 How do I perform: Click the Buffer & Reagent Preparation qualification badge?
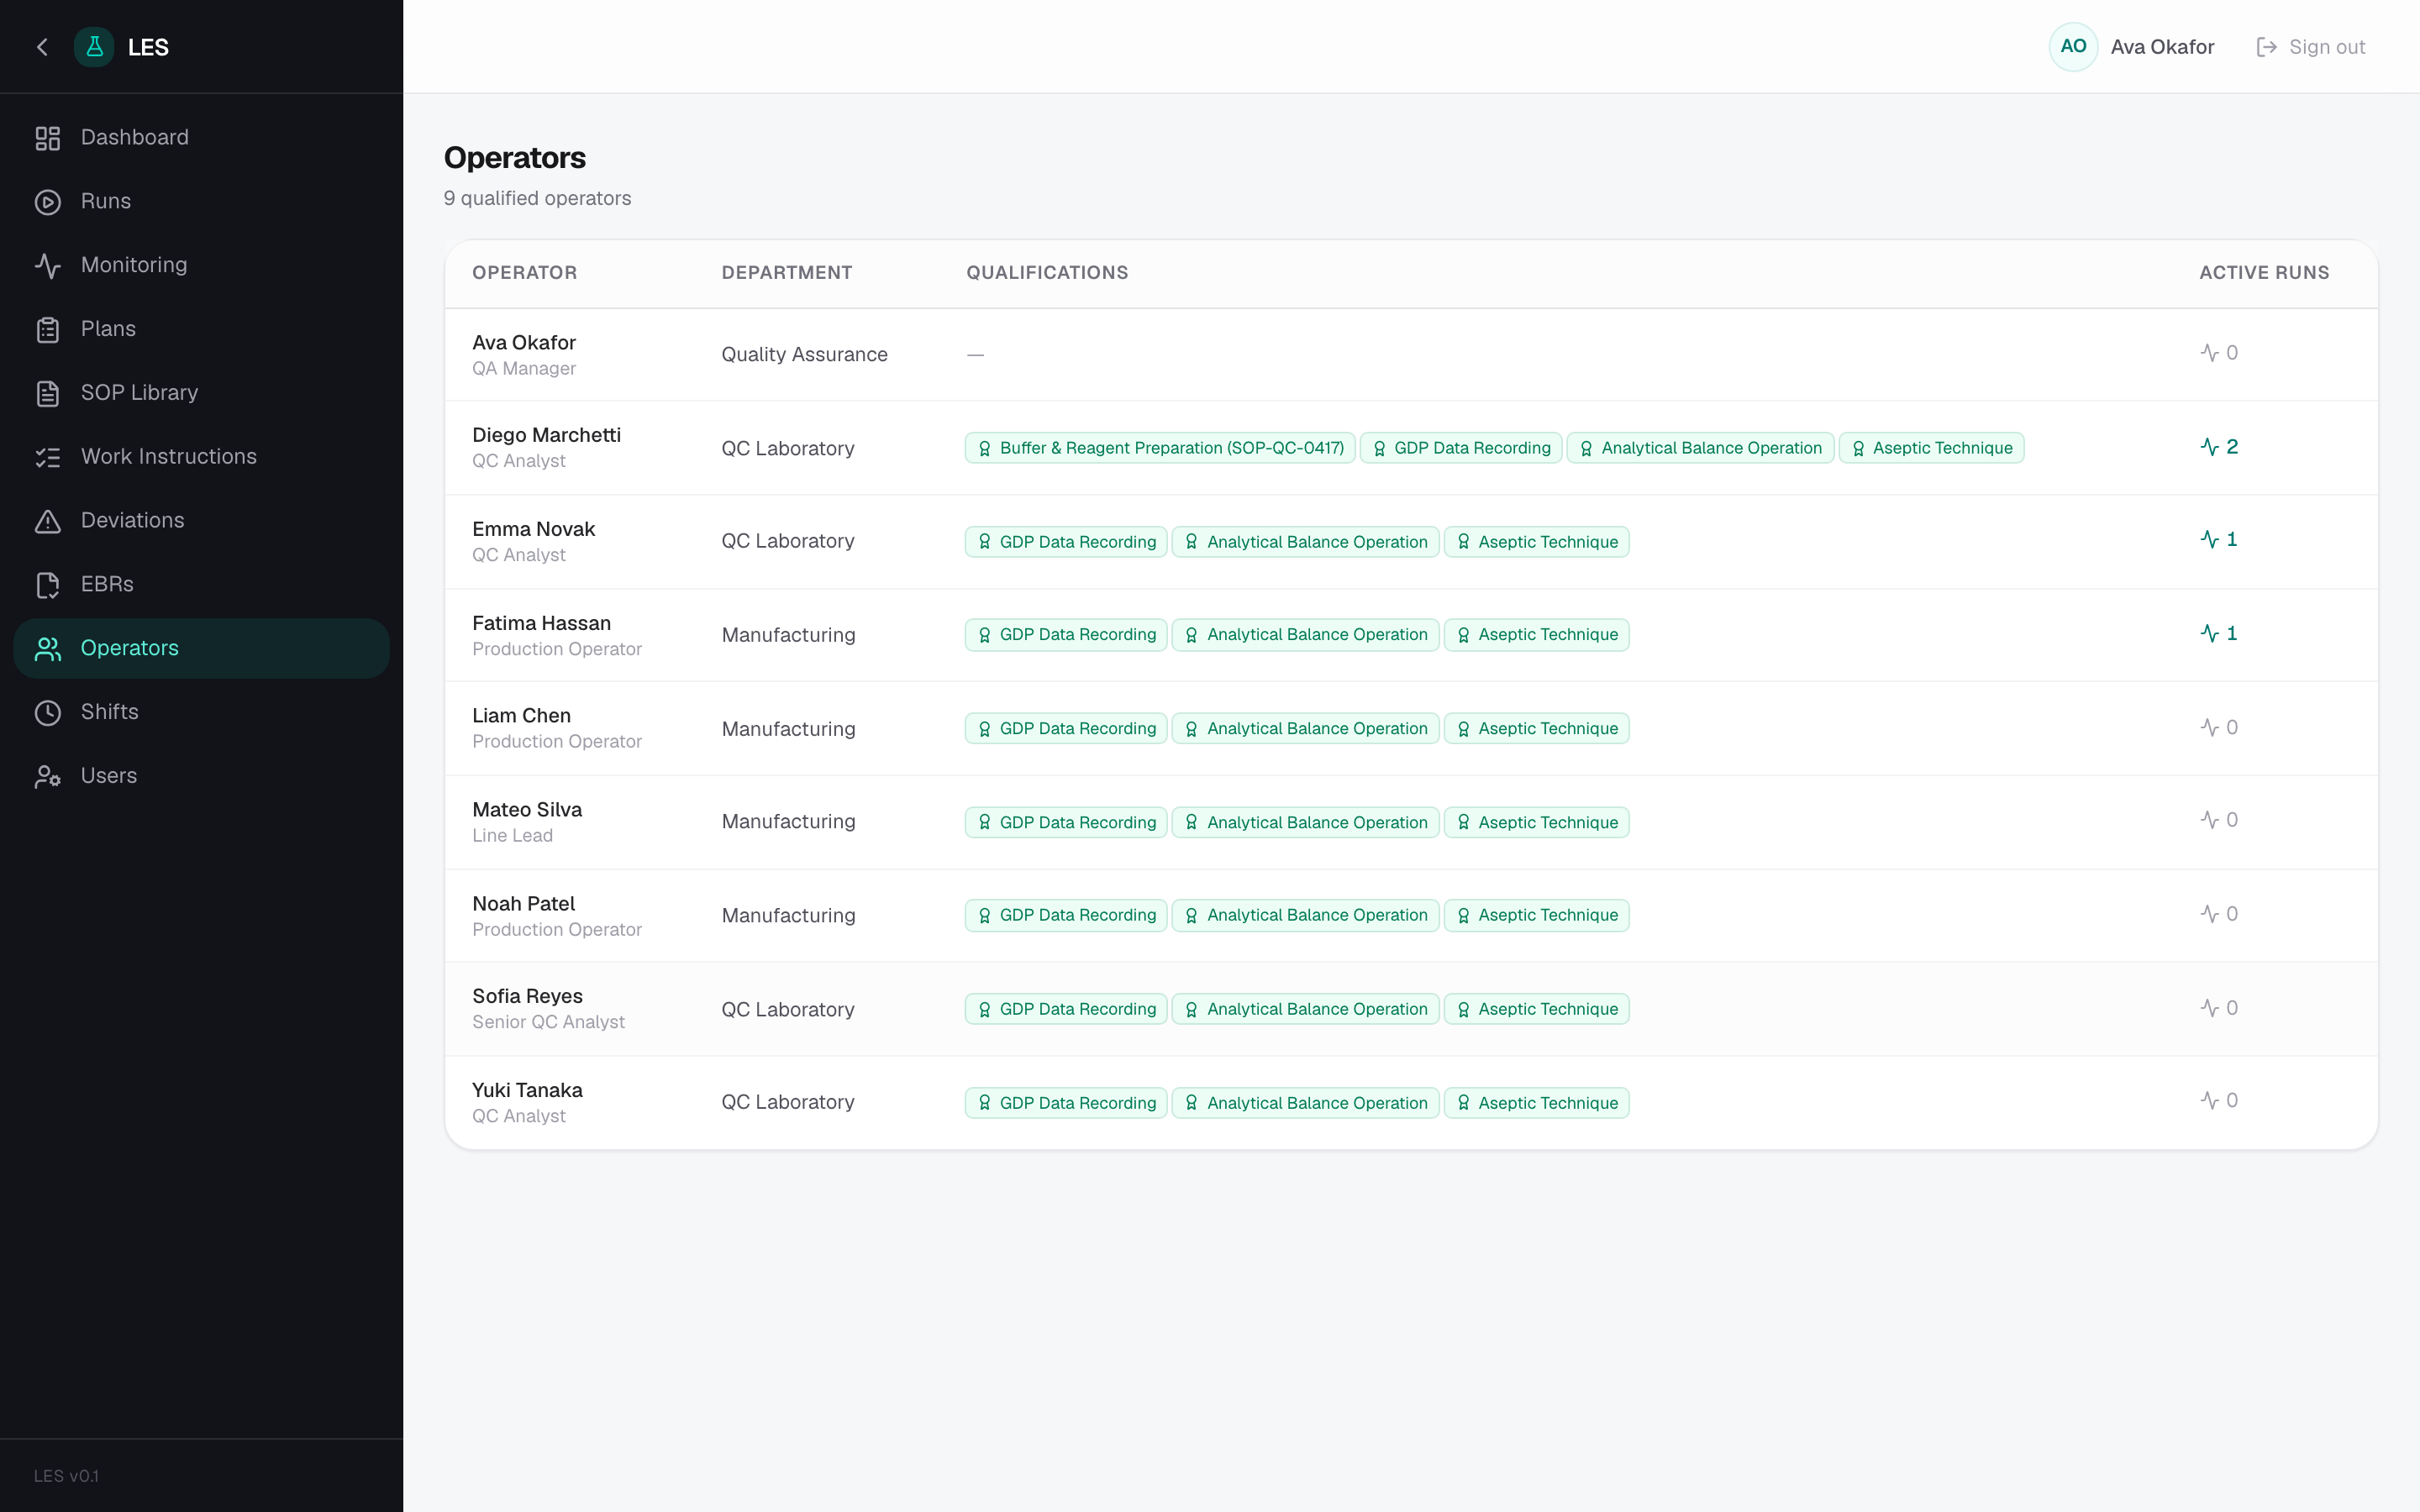(x=1160, y=448)
